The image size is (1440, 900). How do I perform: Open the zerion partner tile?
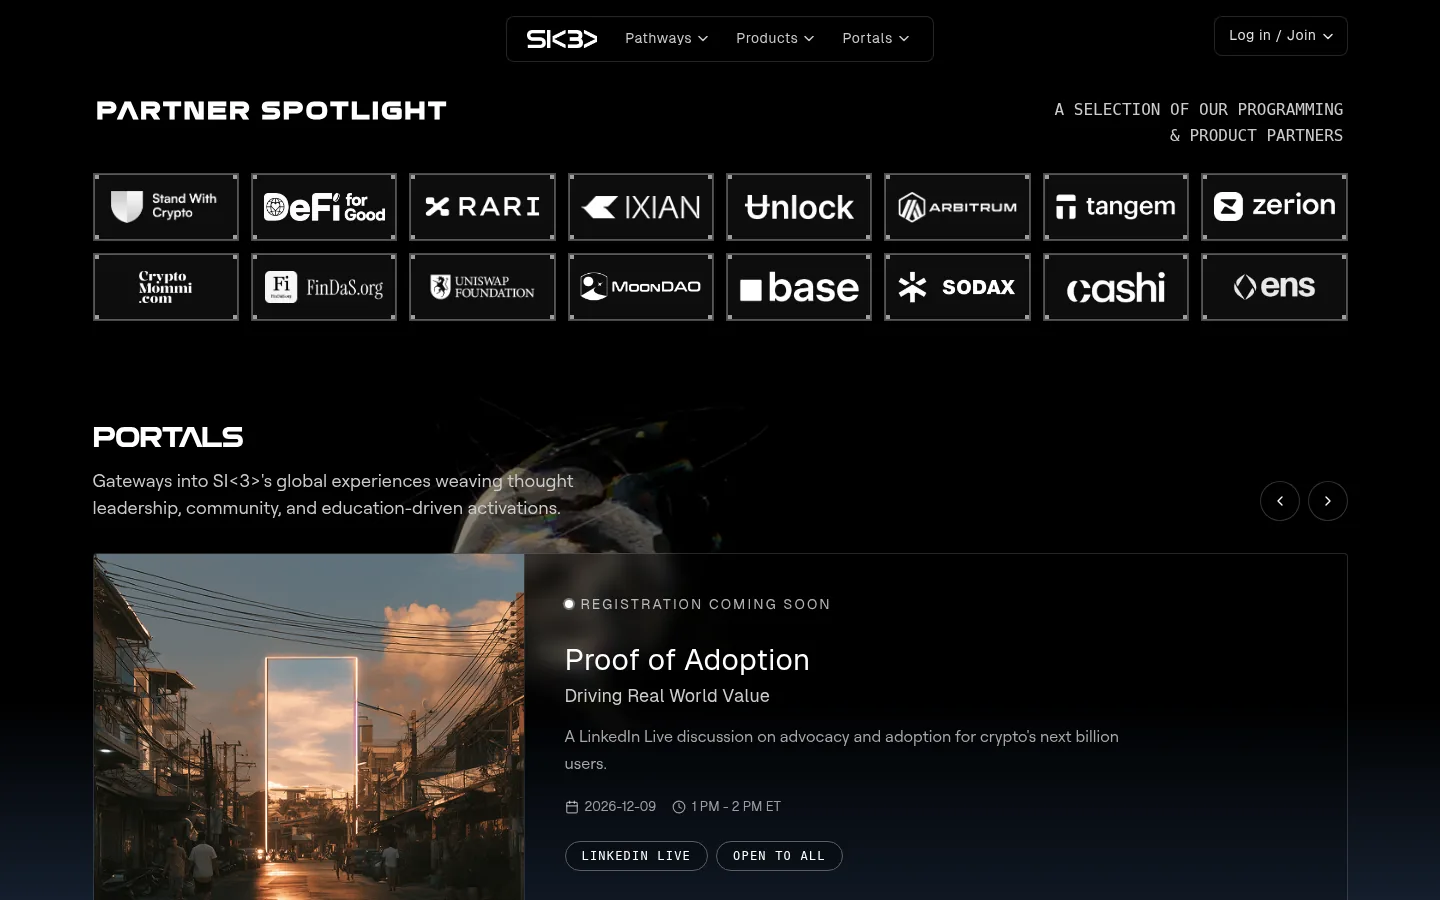click(x=1274, y=207)
